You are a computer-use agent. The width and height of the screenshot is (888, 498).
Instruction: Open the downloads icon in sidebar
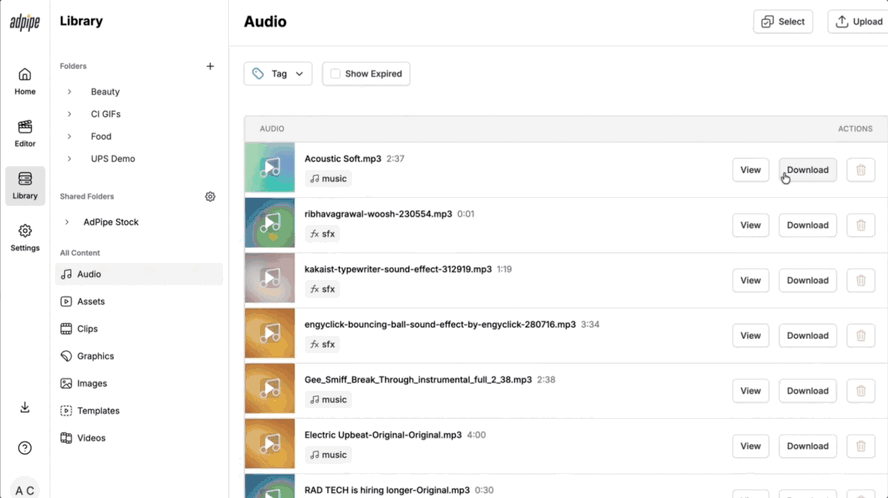pyautogui.click(x=25, y=407)
